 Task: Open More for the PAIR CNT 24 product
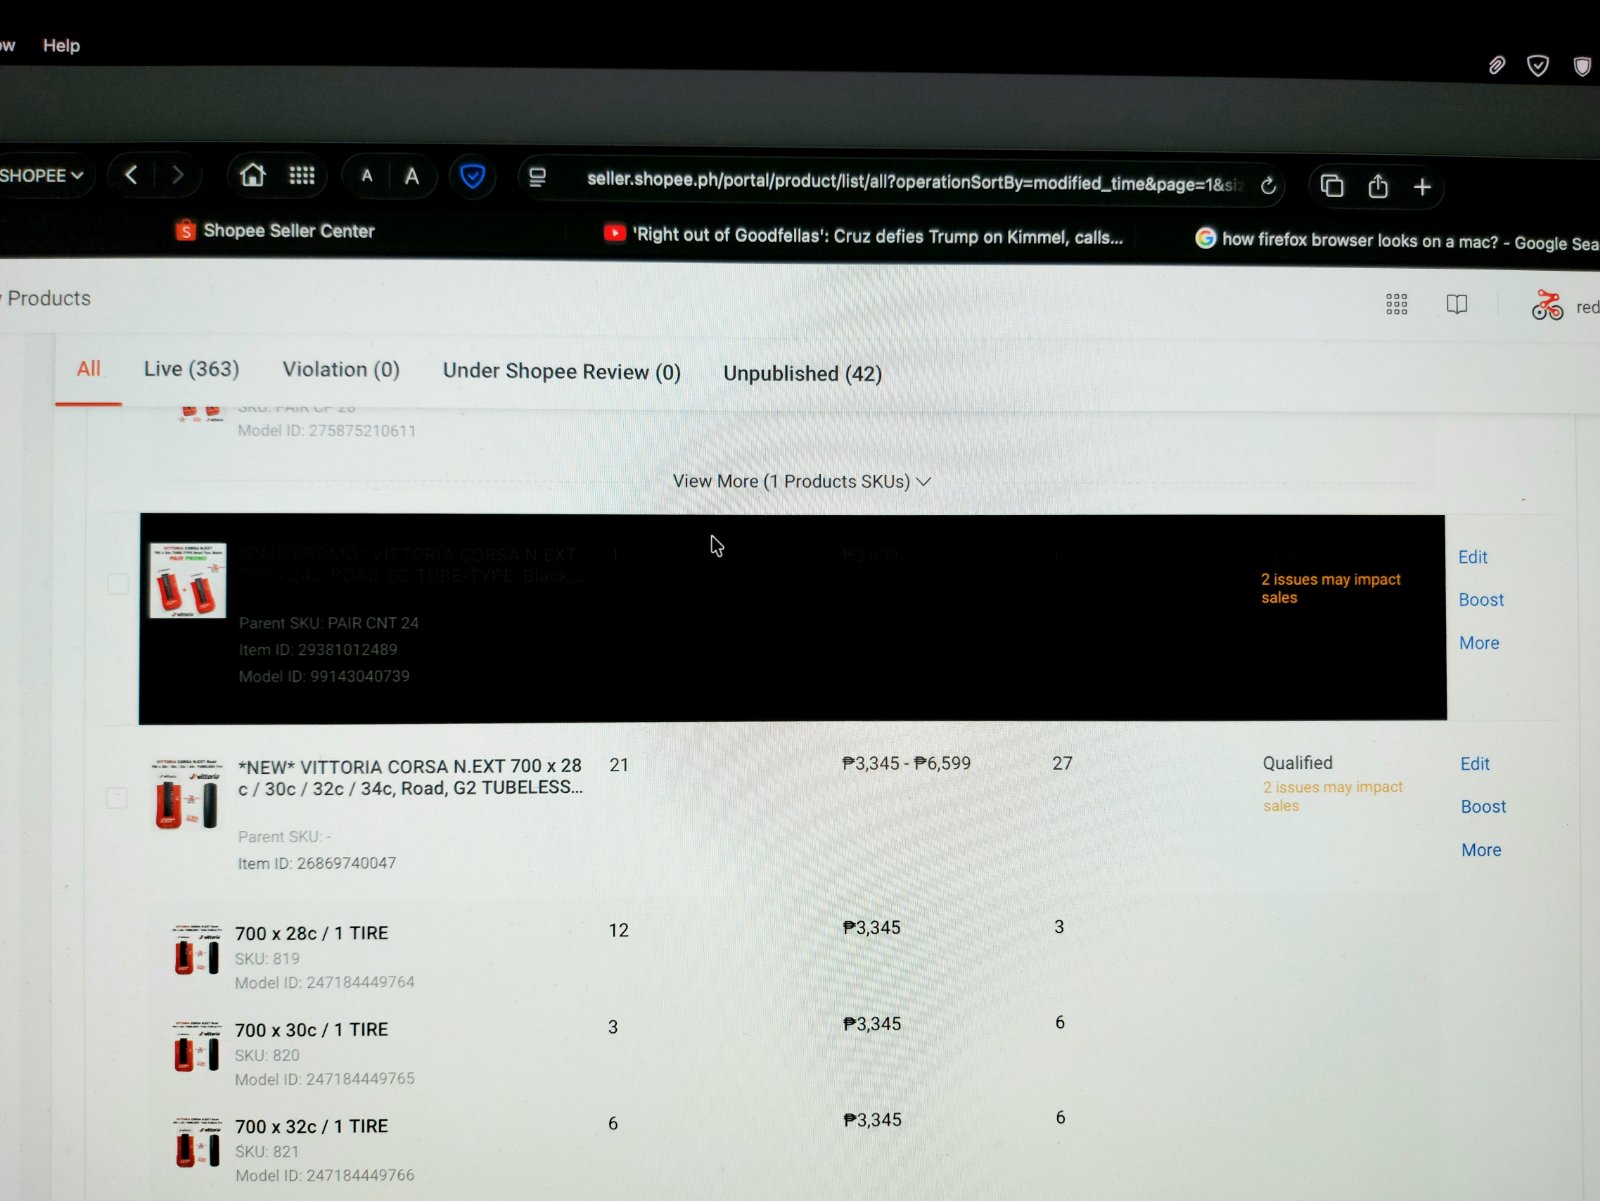coord(1479,643)
